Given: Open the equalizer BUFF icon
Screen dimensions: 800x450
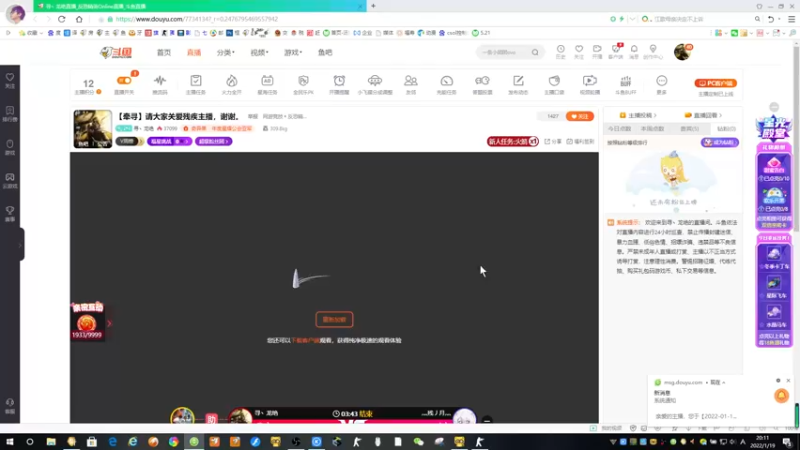Looking at the screenshot, I should [x=626, y=81].
